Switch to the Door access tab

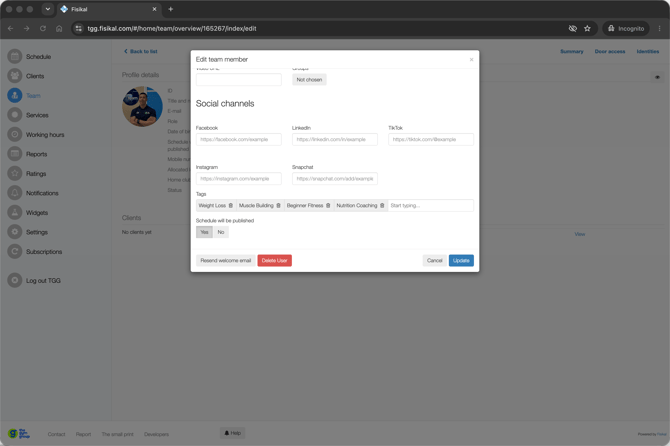[610, 51]
